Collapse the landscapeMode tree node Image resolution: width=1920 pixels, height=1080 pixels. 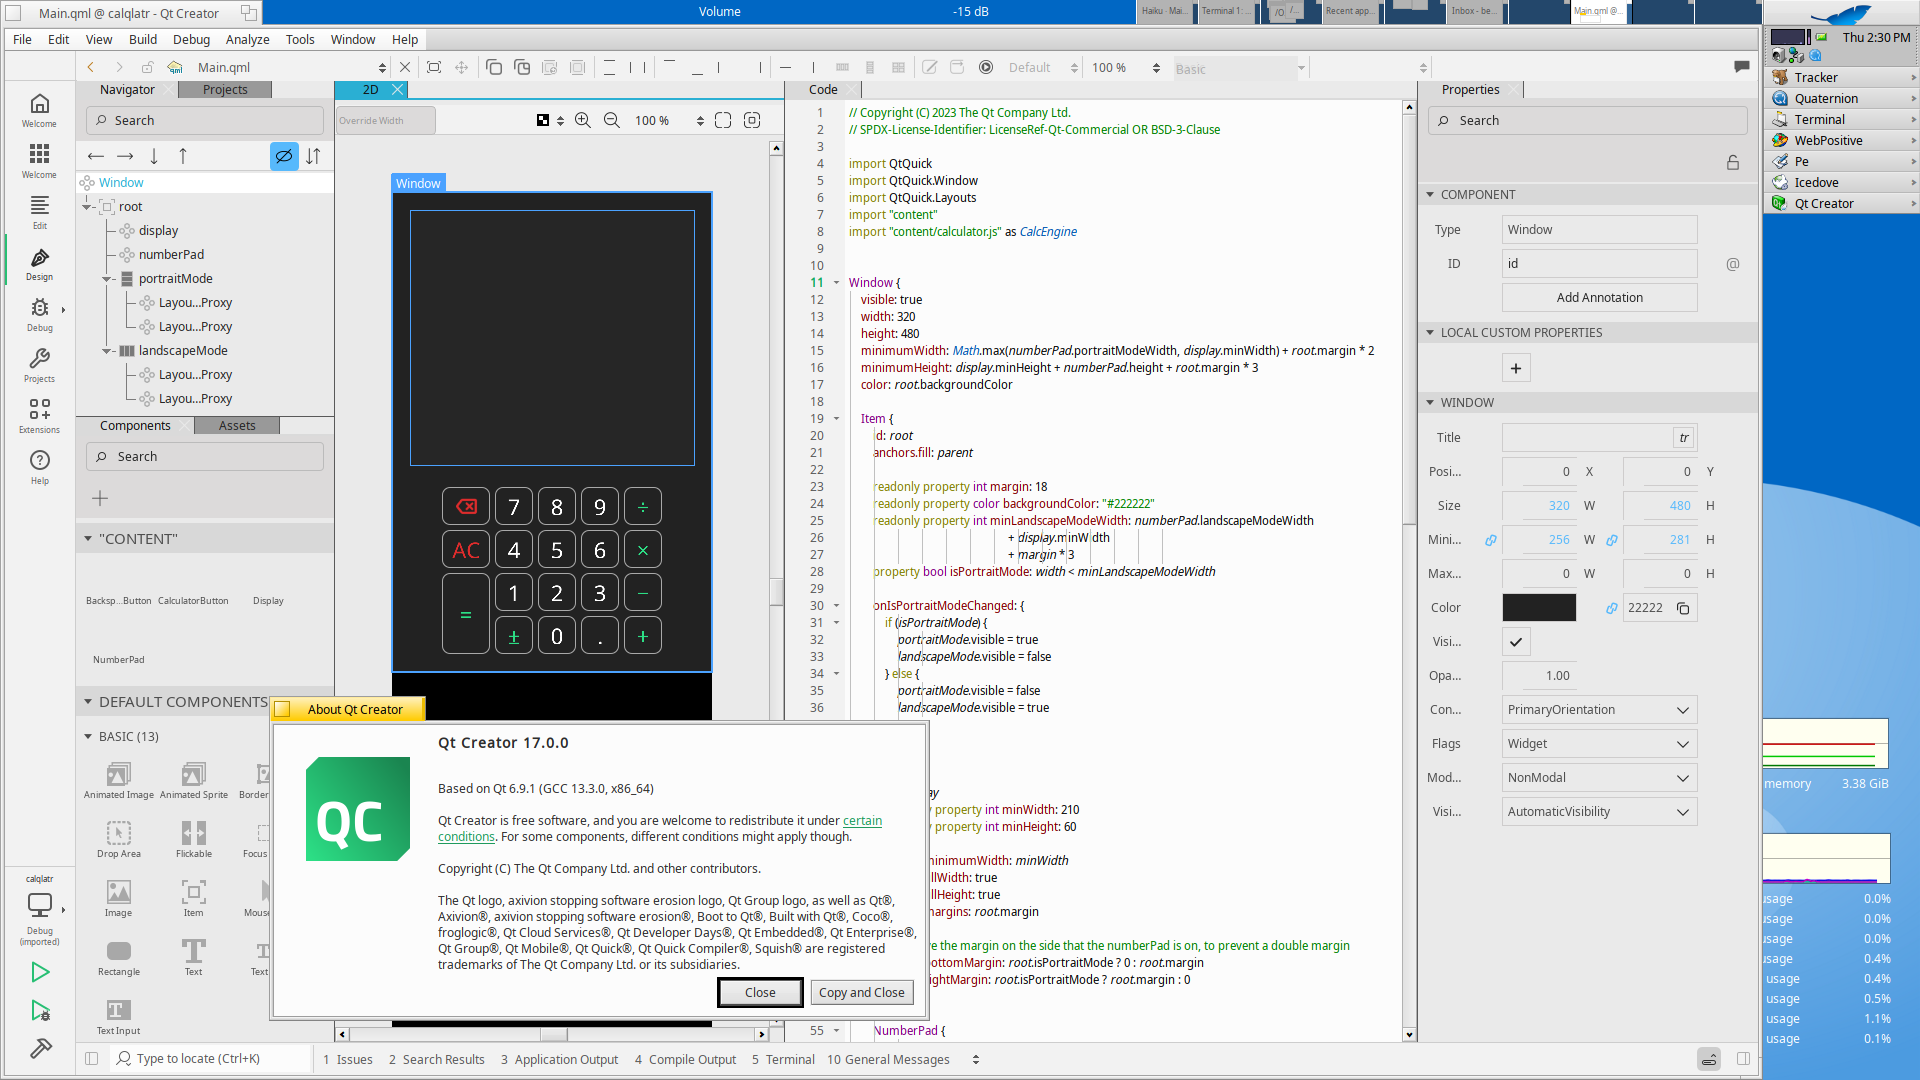click(107, 351)
